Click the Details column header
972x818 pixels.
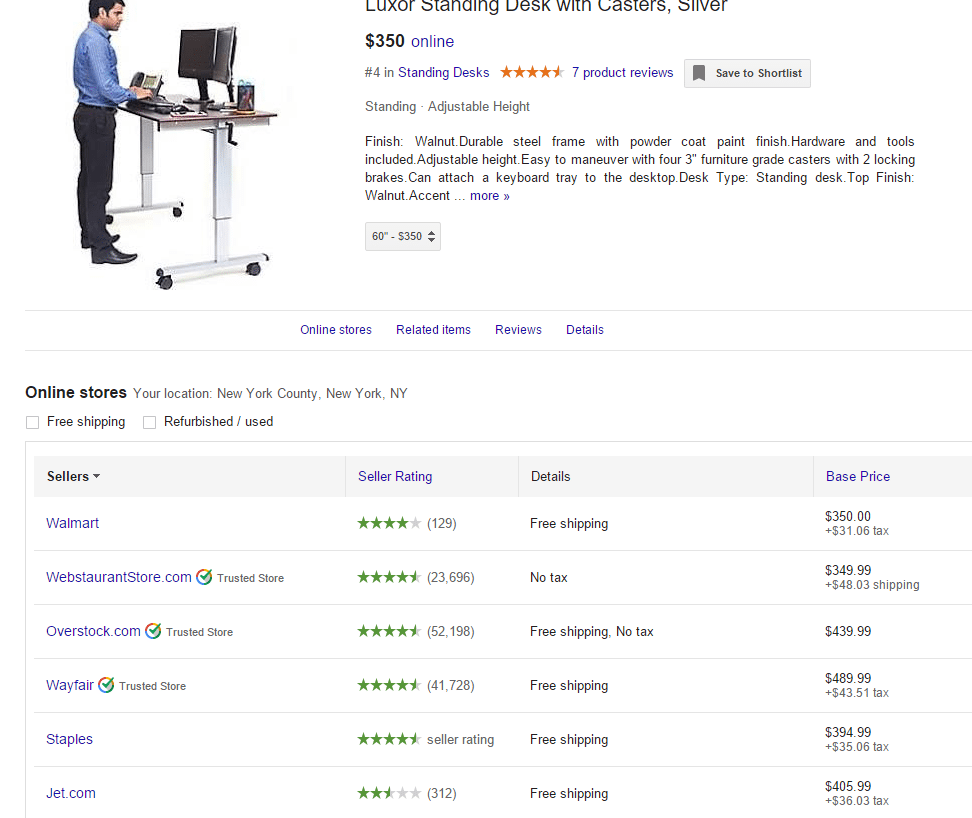click(550, 477)
